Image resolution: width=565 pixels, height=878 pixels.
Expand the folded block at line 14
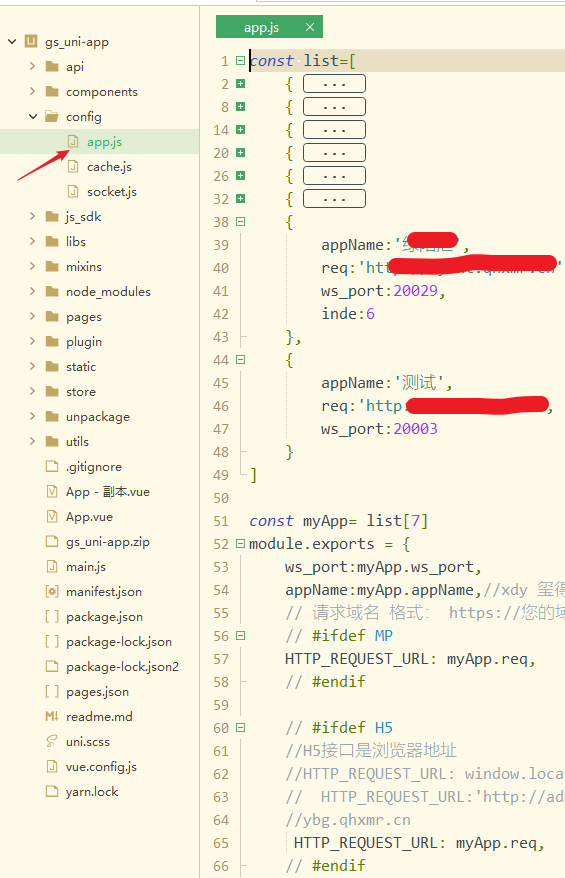(x=240, y=129)
